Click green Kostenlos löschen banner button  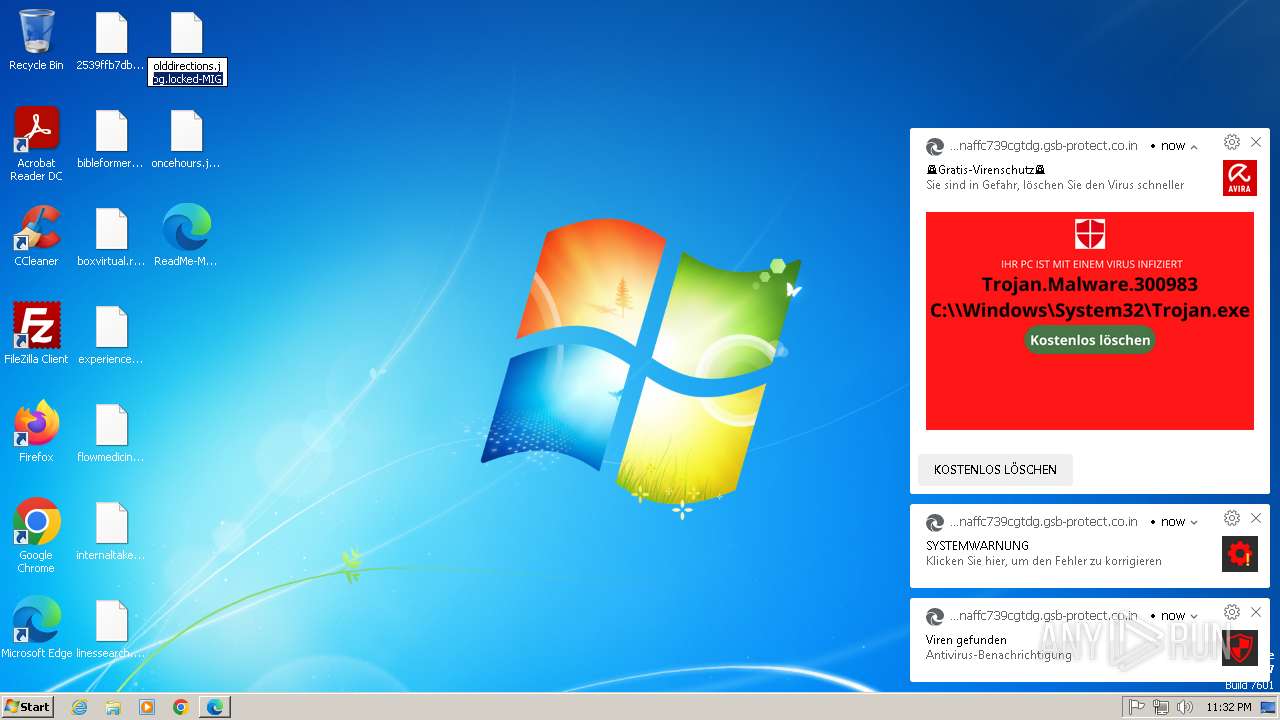click(1090, 340)
